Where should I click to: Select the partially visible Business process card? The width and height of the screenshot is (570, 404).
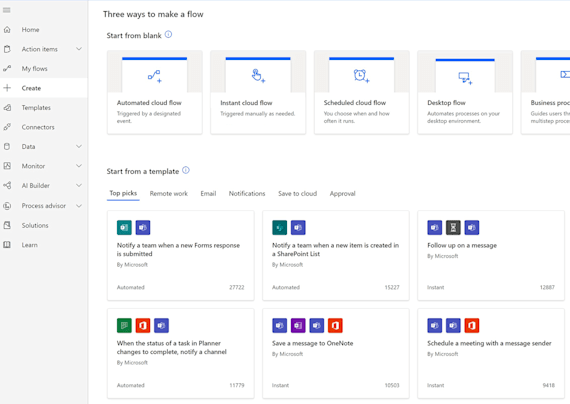point(546,92)
